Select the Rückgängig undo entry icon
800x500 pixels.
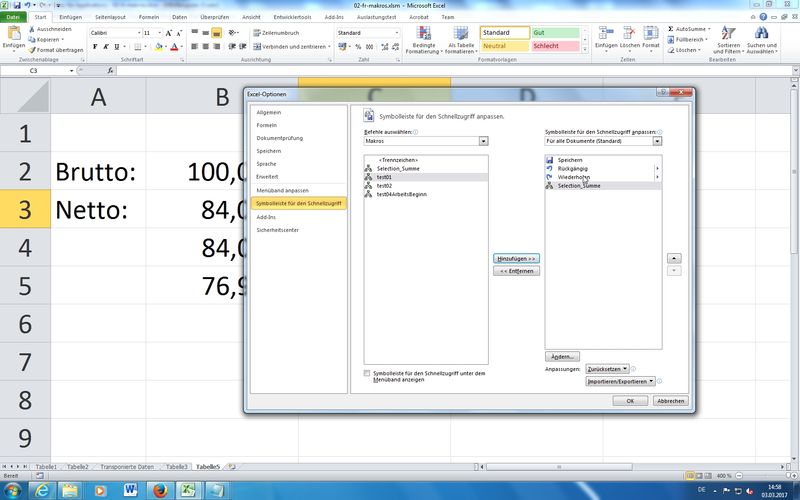[x=550, y=169]
